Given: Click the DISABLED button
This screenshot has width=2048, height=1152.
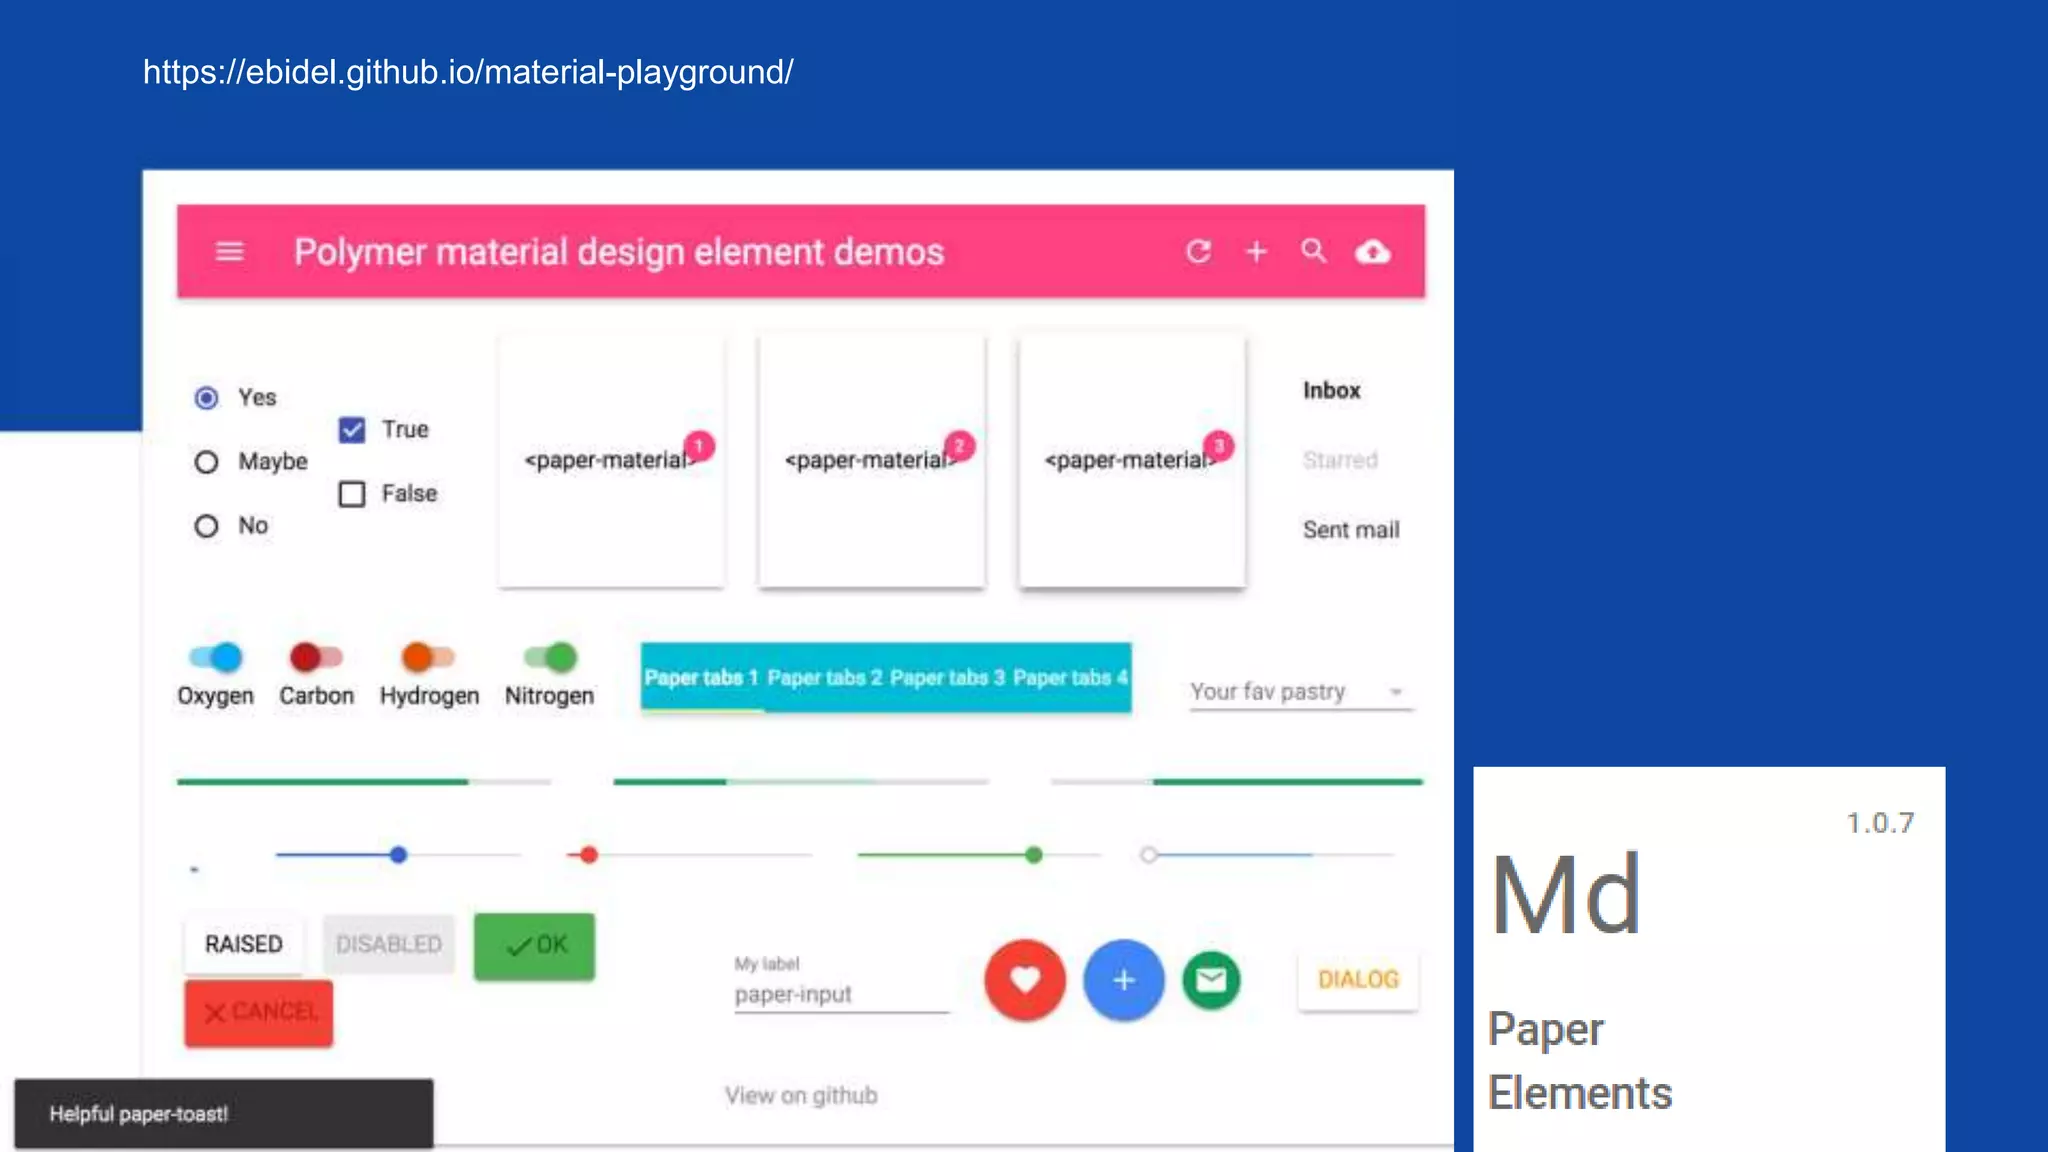Looking at the screenshot, I should click(x=388, y=944).
